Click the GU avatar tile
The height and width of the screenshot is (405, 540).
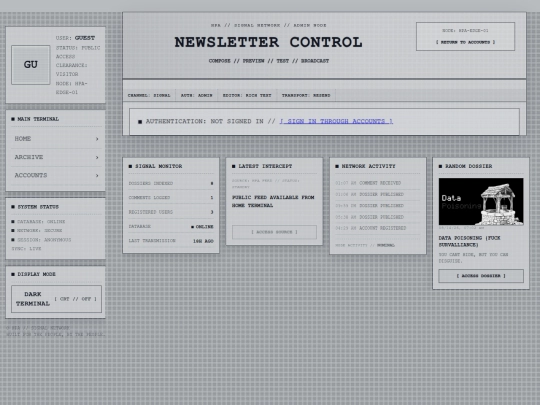pyautogui.click(x=31, y=65)
